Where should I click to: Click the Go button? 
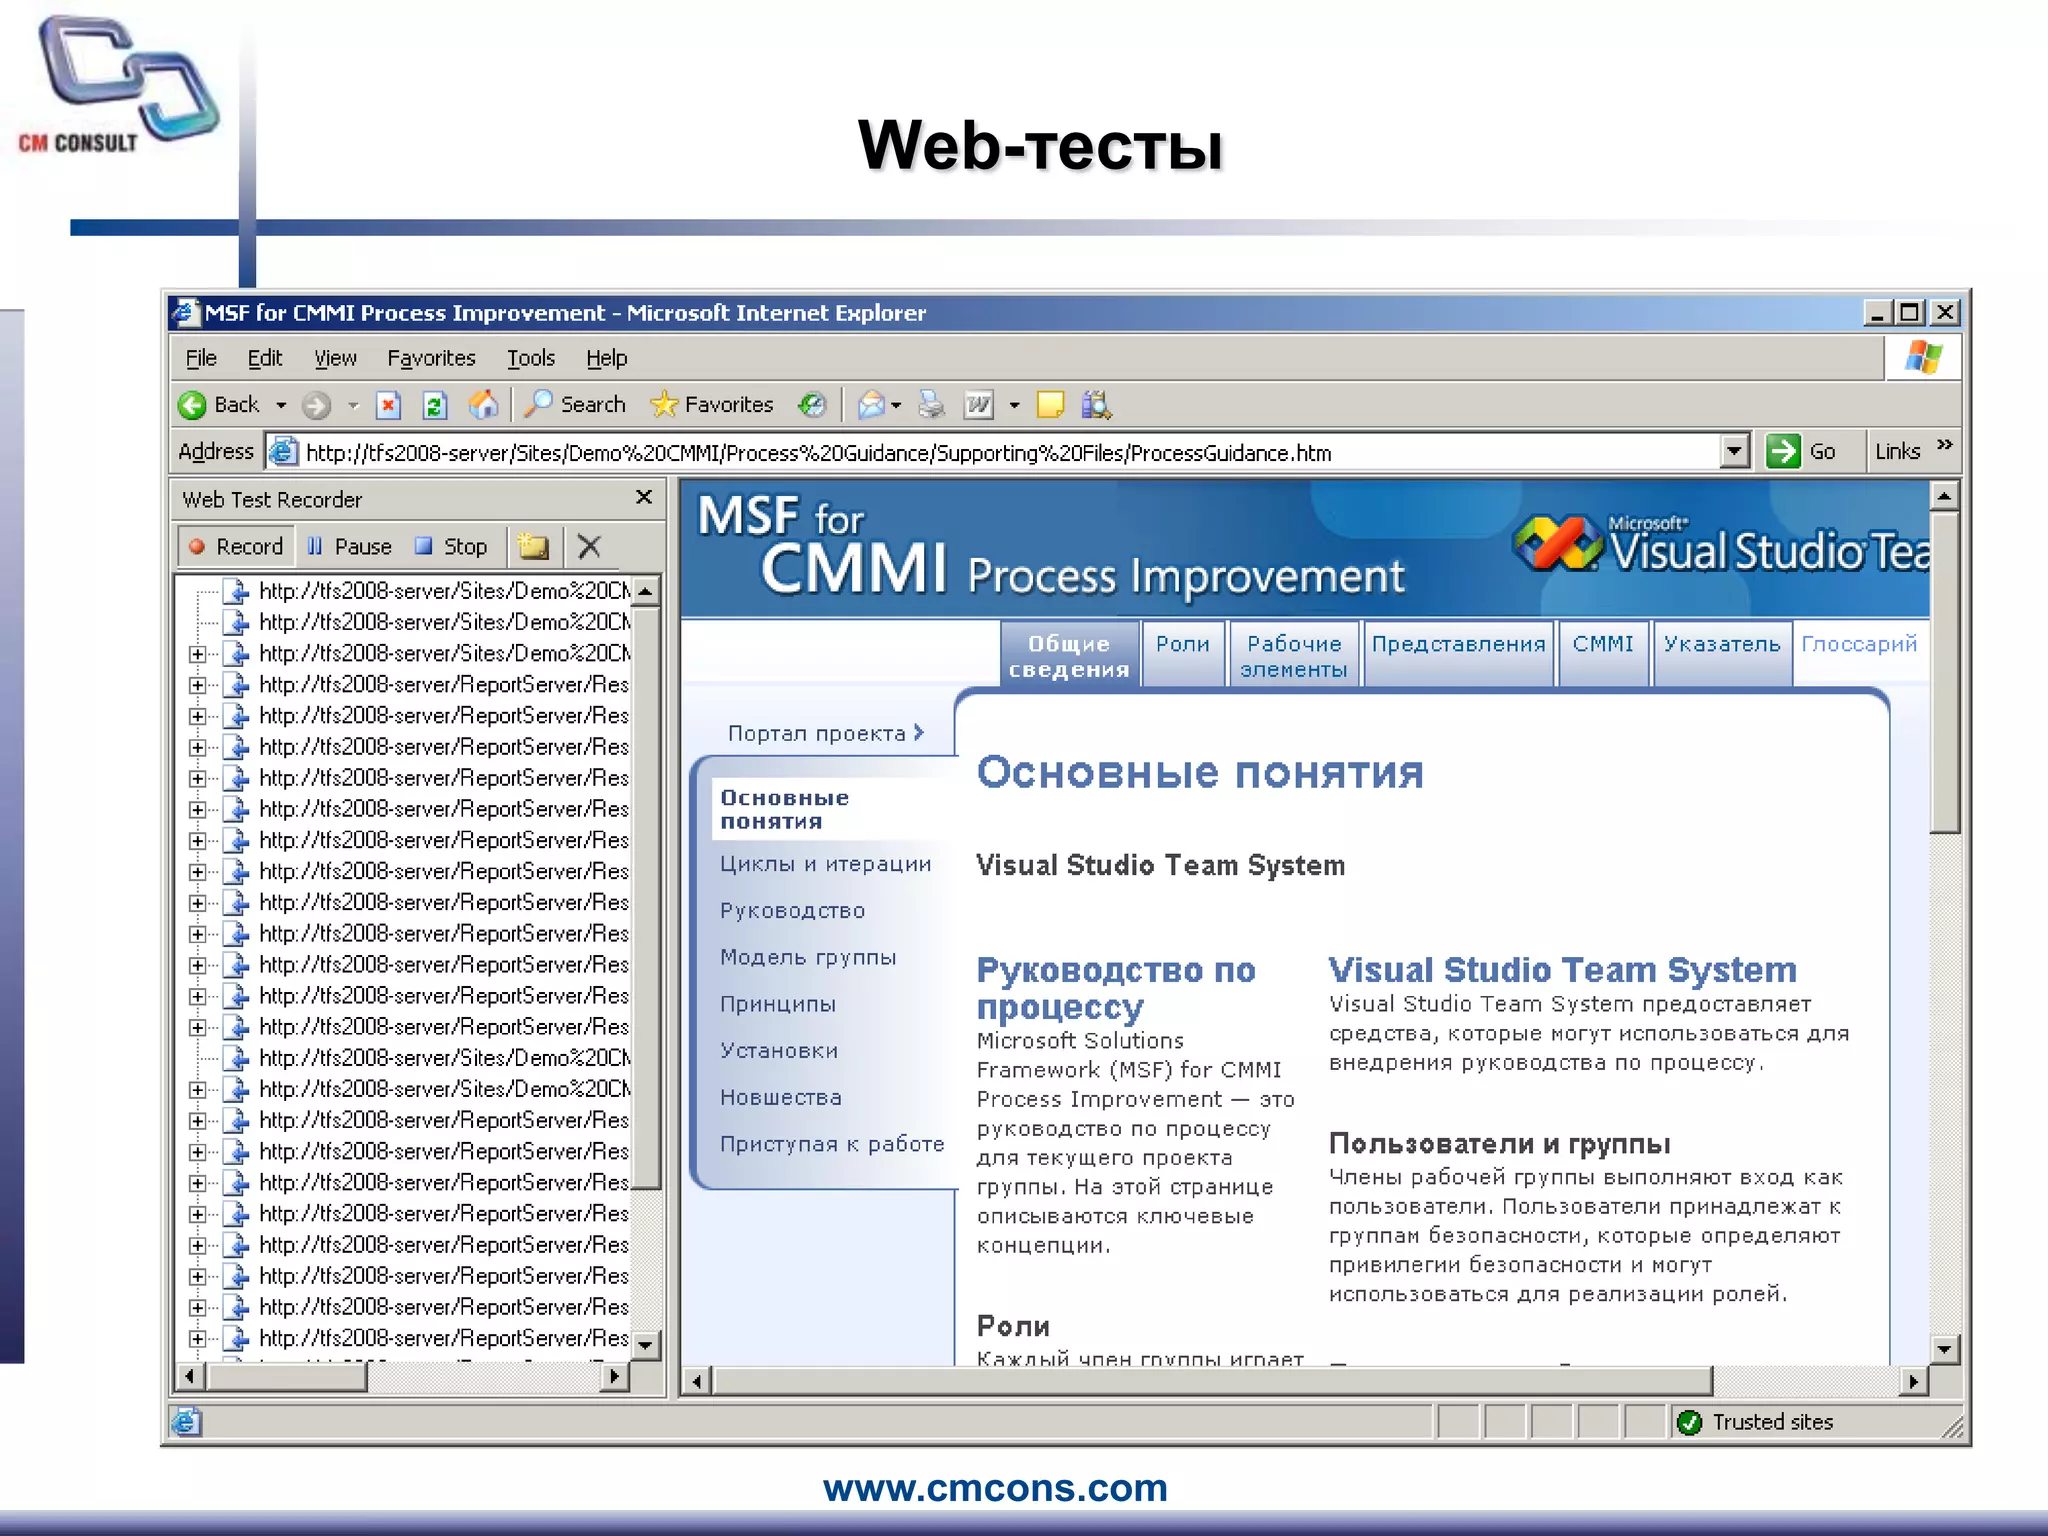point(1802,452)
